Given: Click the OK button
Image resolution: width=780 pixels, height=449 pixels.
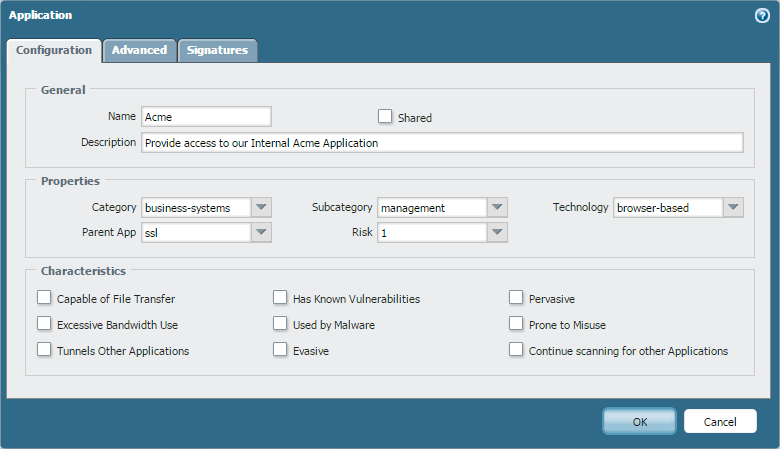Looking at the screenshot, I should pos(639,421).
